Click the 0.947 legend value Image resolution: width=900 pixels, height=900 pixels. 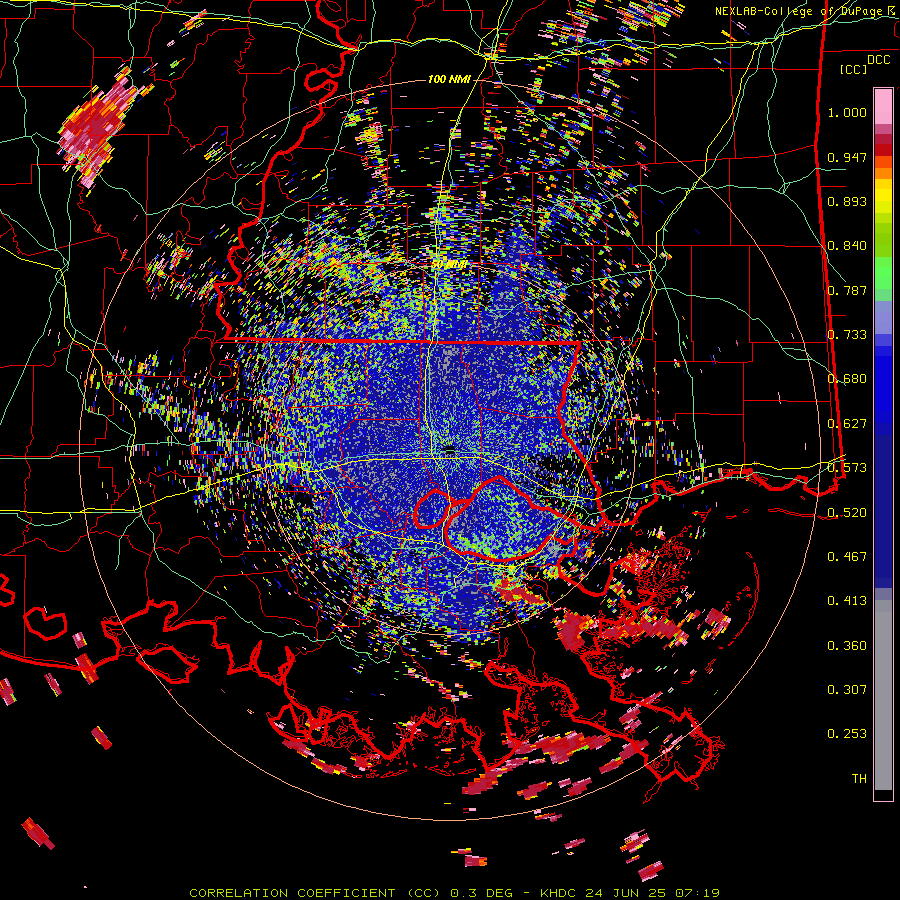847,157
